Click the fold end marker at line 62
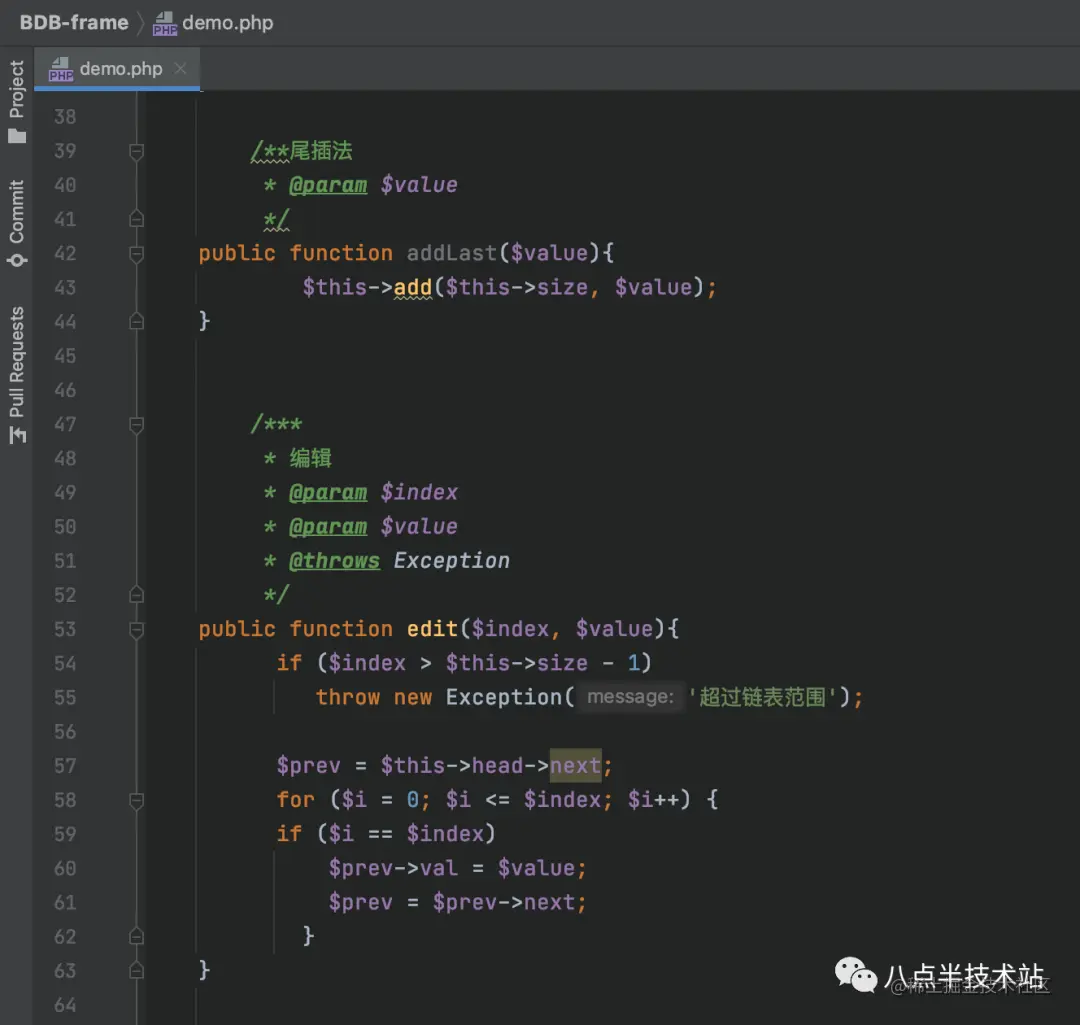 [x=136, y=937]
